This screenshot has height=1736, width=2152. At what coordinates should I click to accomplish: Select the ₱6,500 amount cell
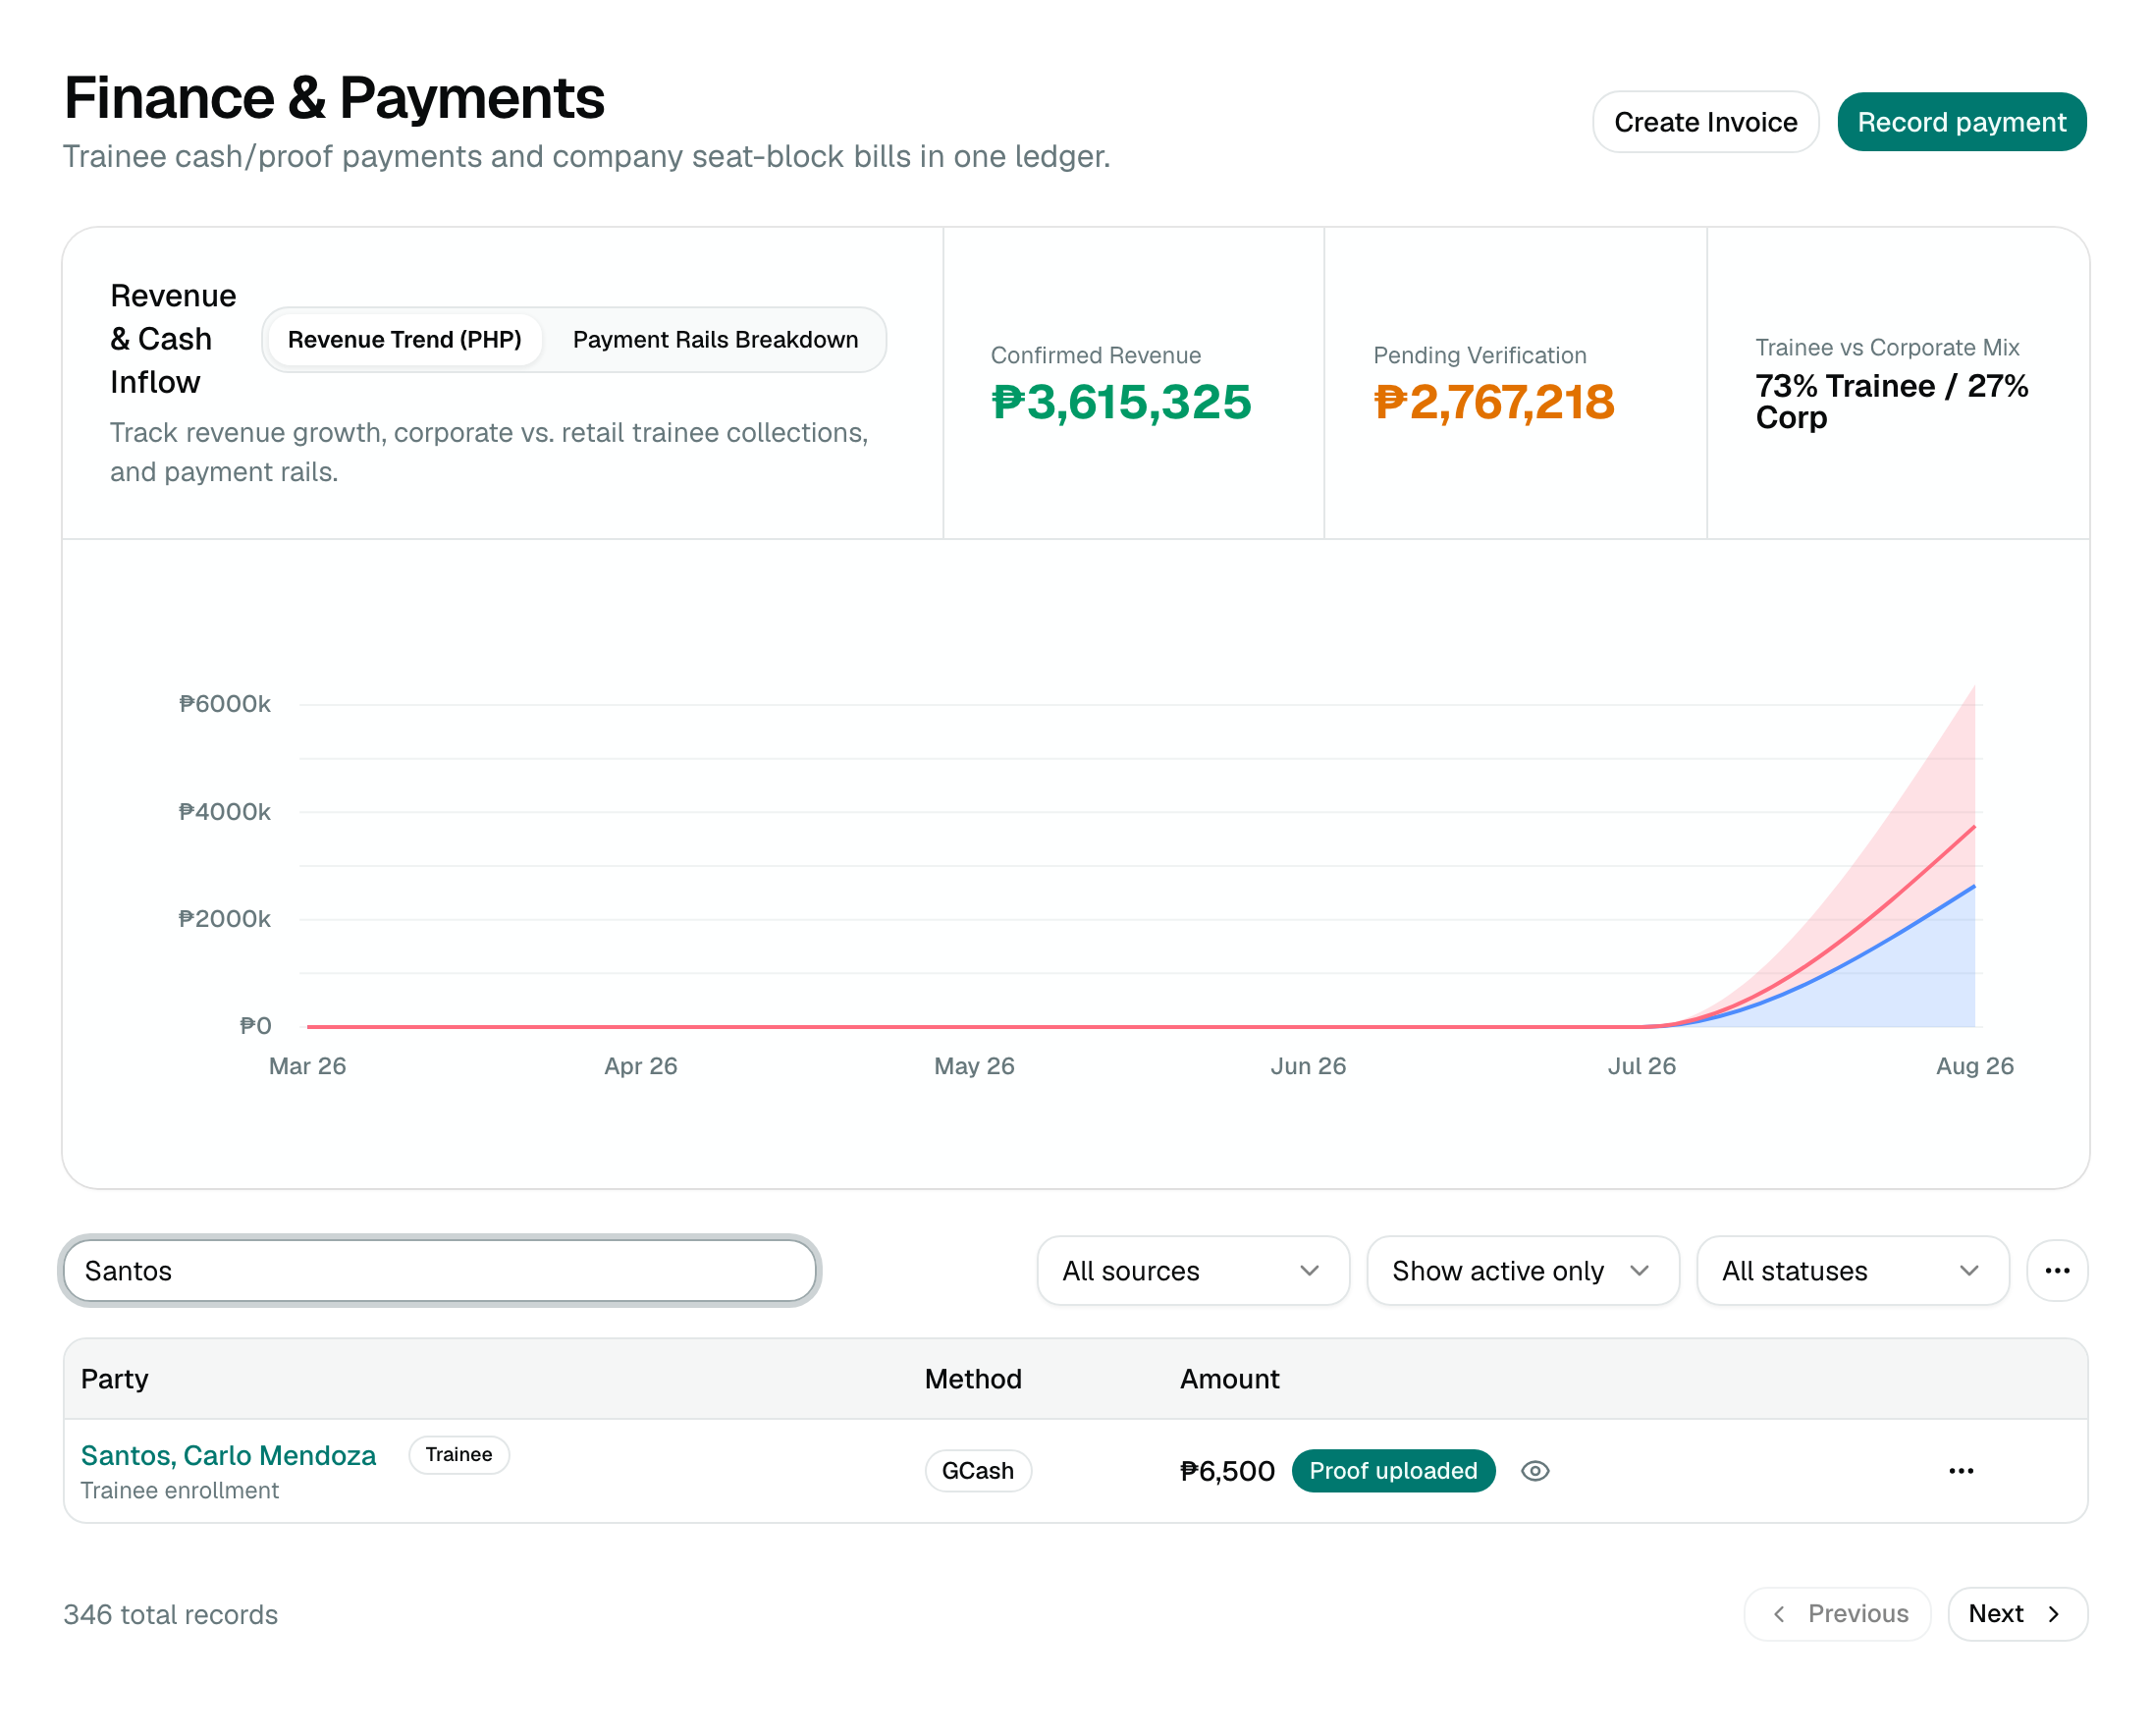click(1227, 1470)
